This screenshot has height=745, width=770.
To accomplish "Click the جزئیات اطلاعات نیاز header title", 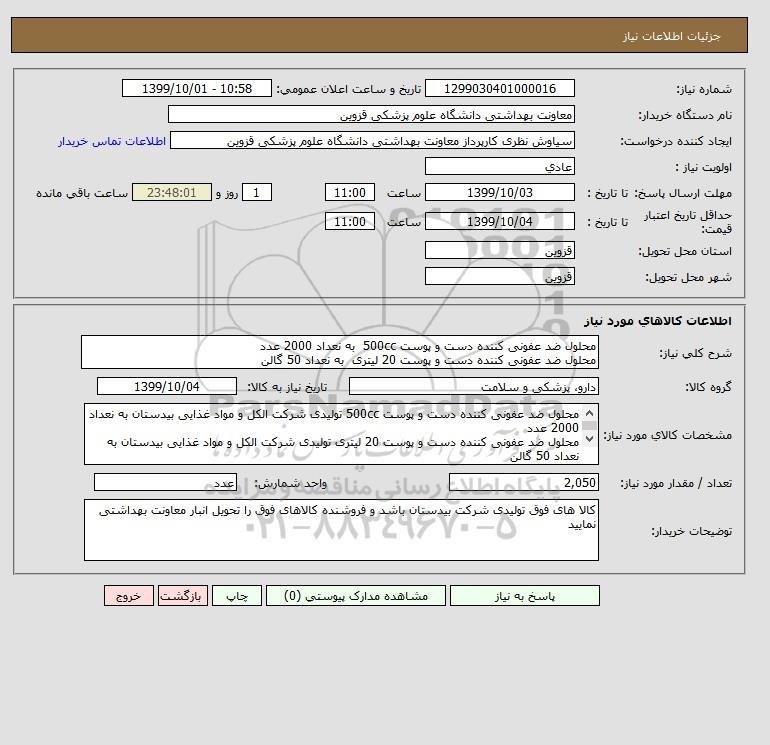I will pyautogui.click(x=671, y=36).
